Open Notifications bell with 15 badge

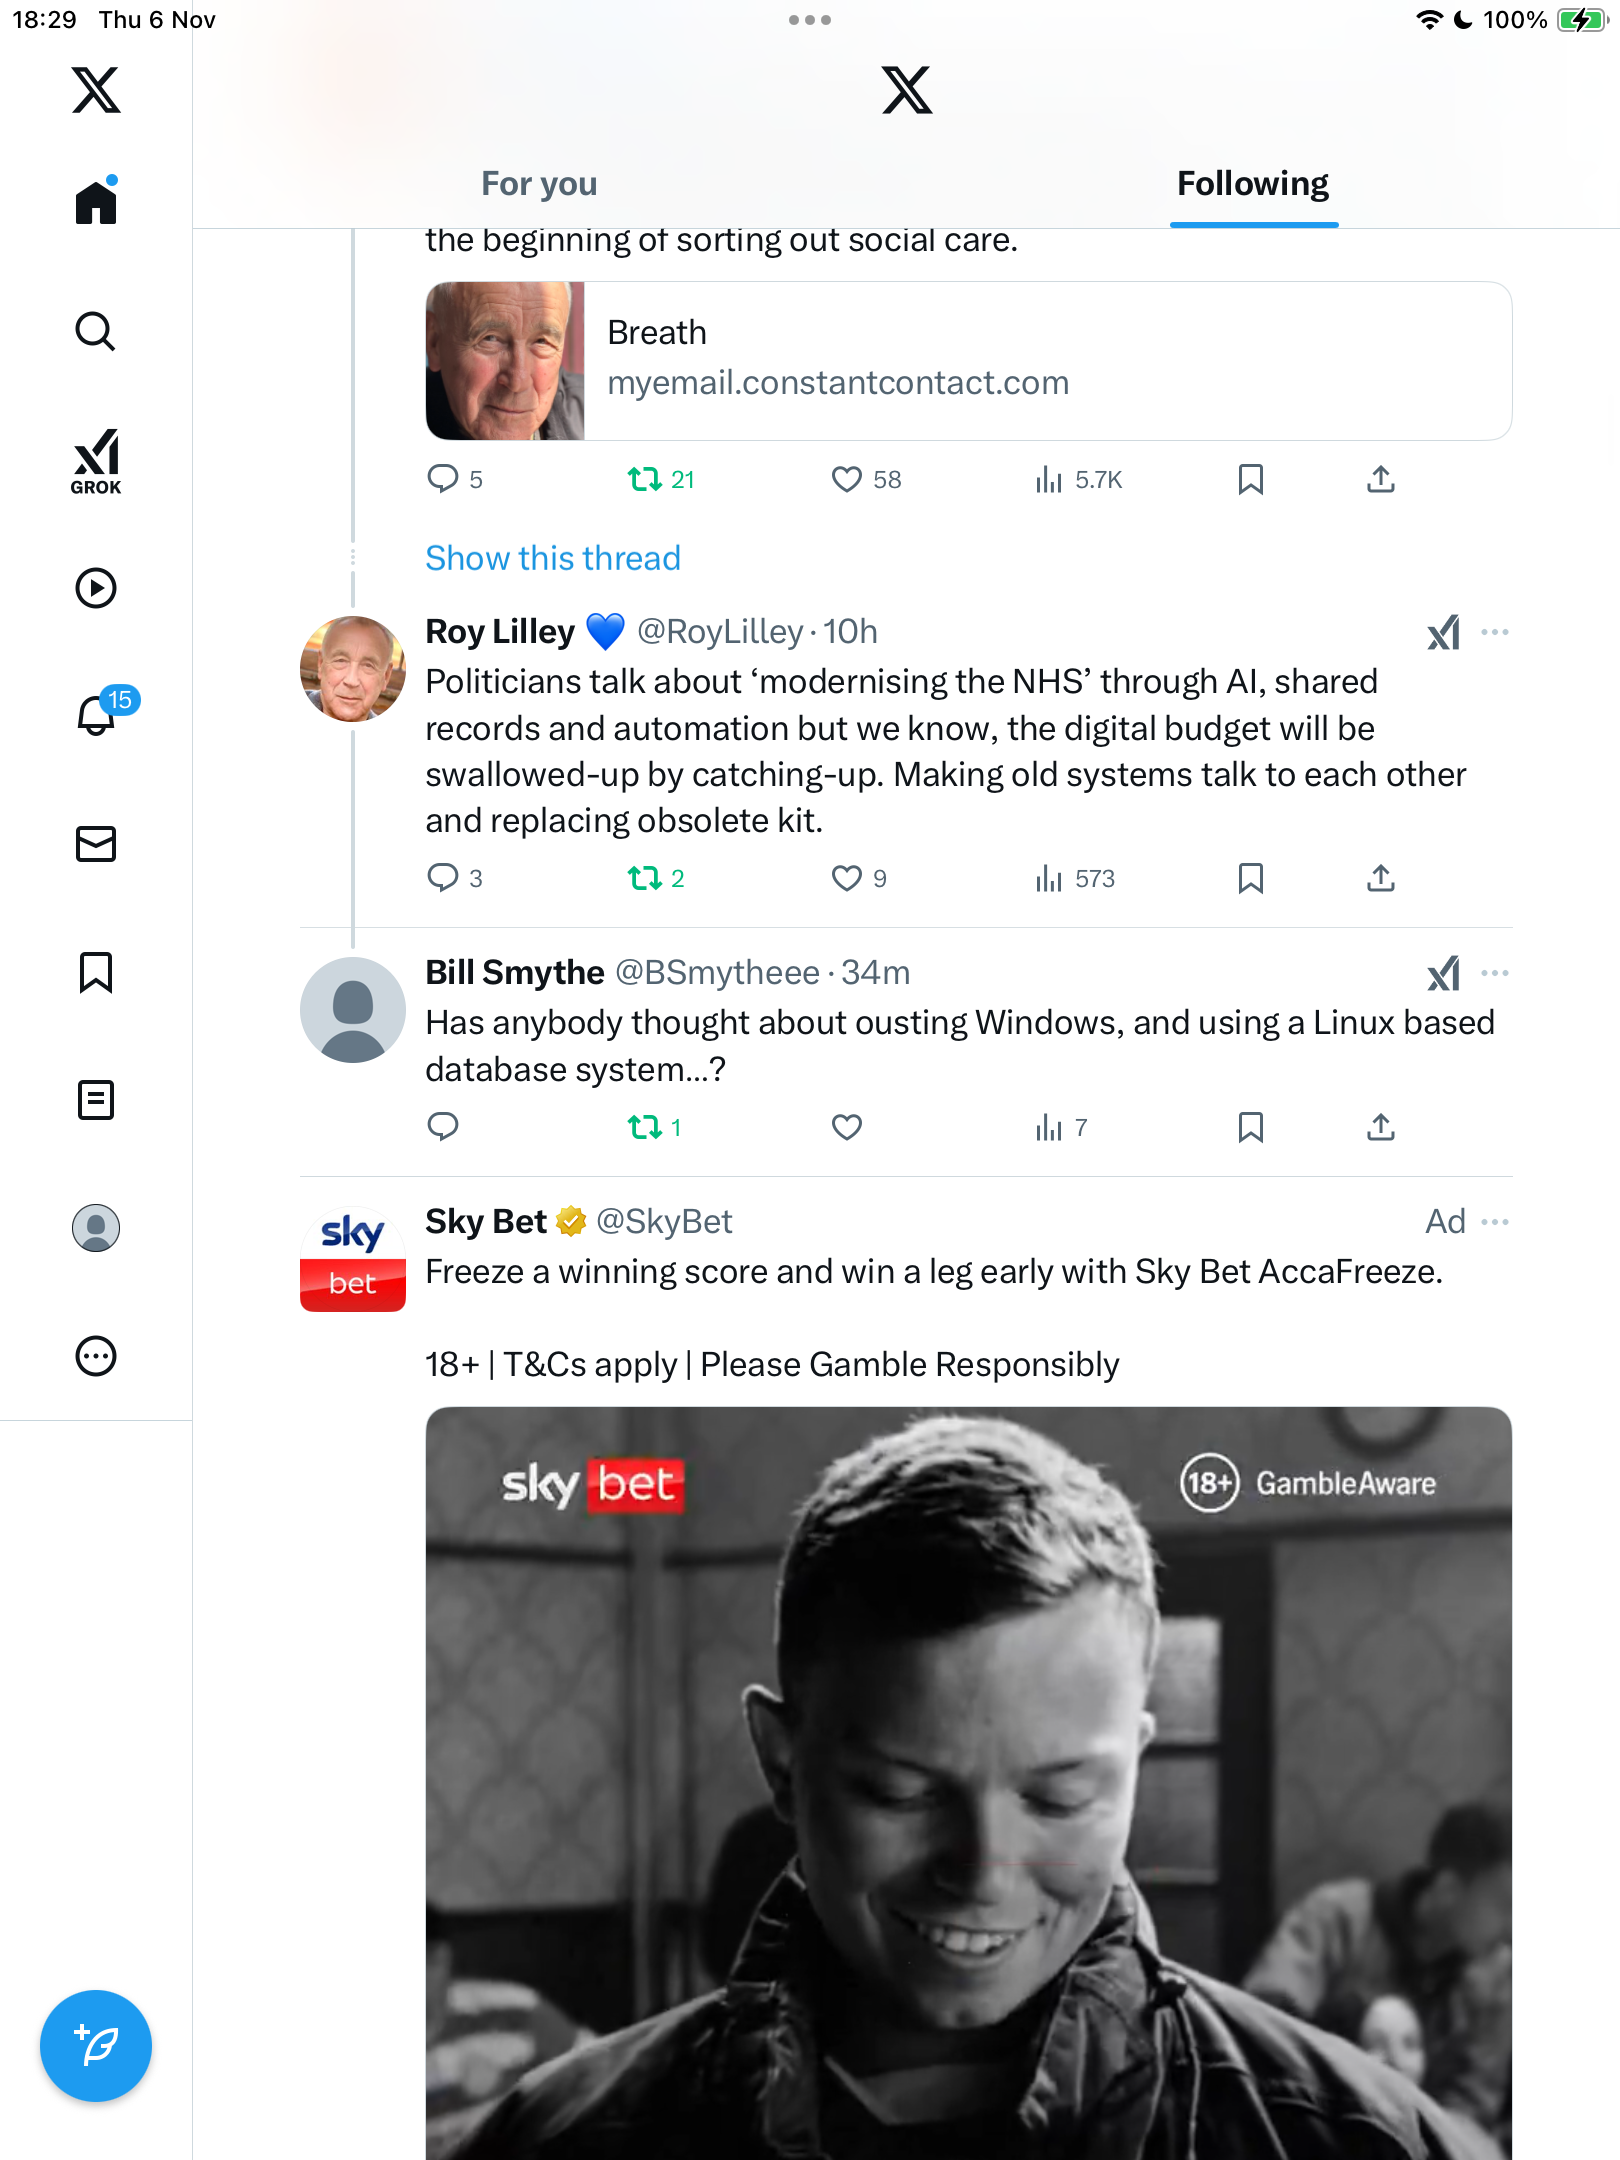click(97, 715)
